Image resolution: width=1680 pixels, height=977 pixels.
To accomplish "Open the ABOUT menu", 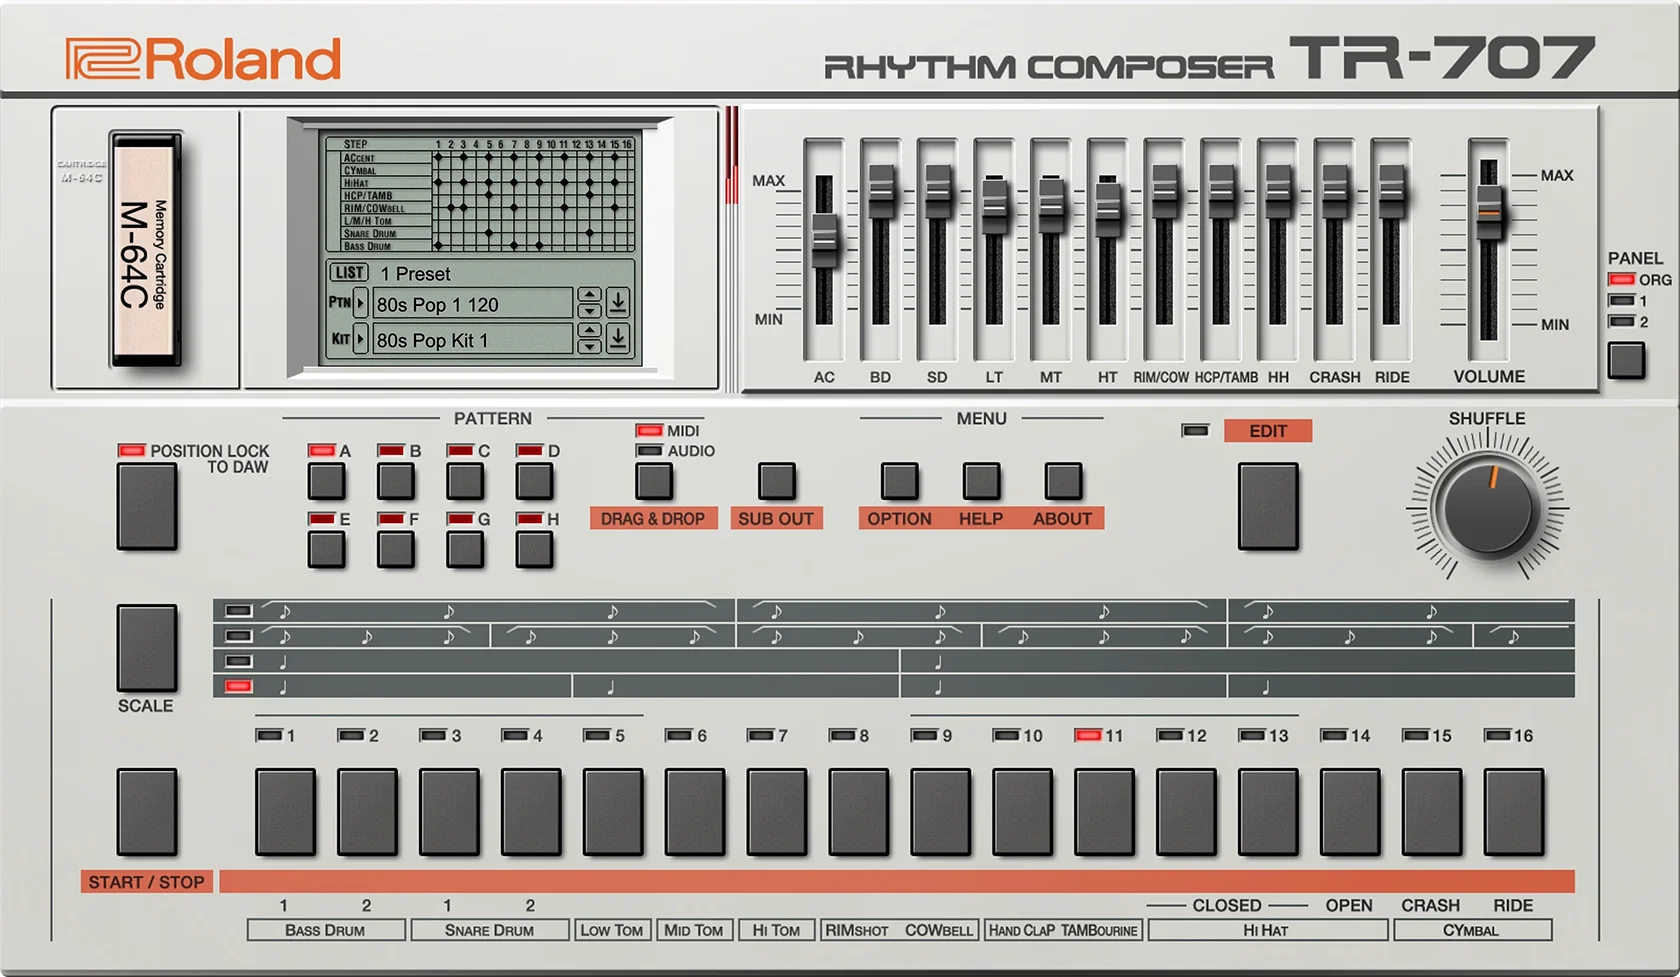I will [x=1063, y=481].
